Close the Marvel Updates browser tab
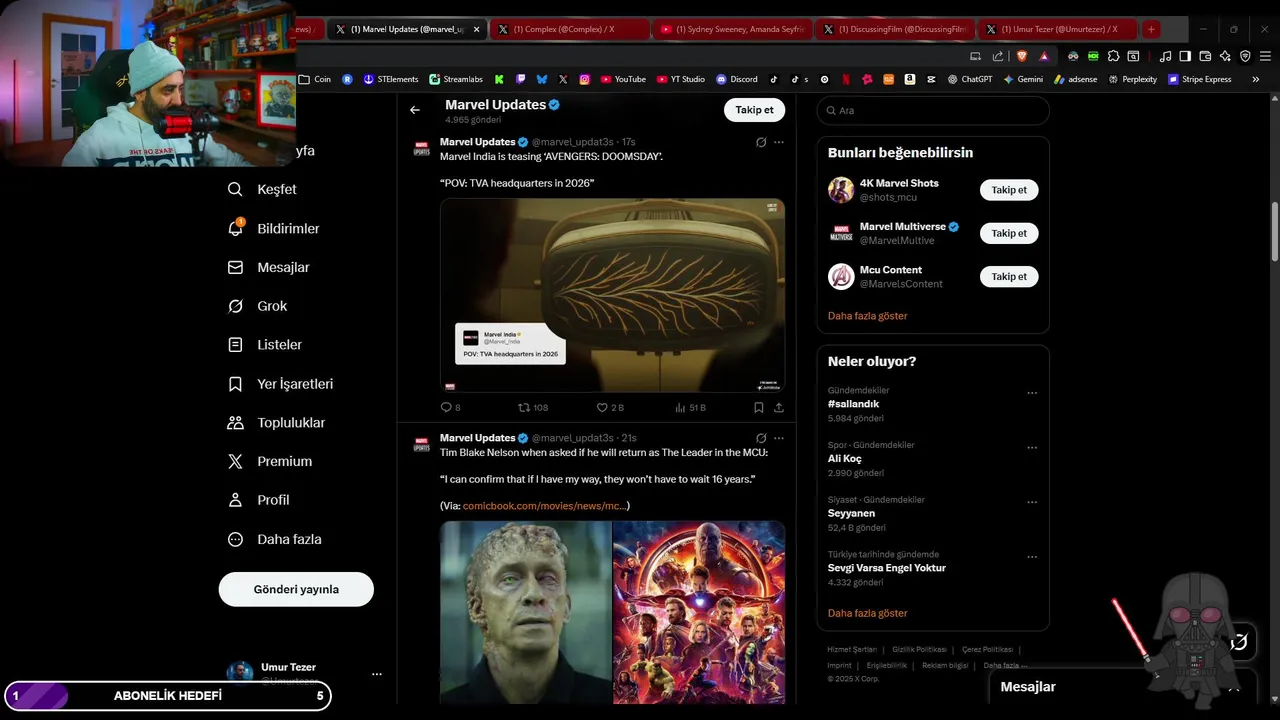 (476, 30)
